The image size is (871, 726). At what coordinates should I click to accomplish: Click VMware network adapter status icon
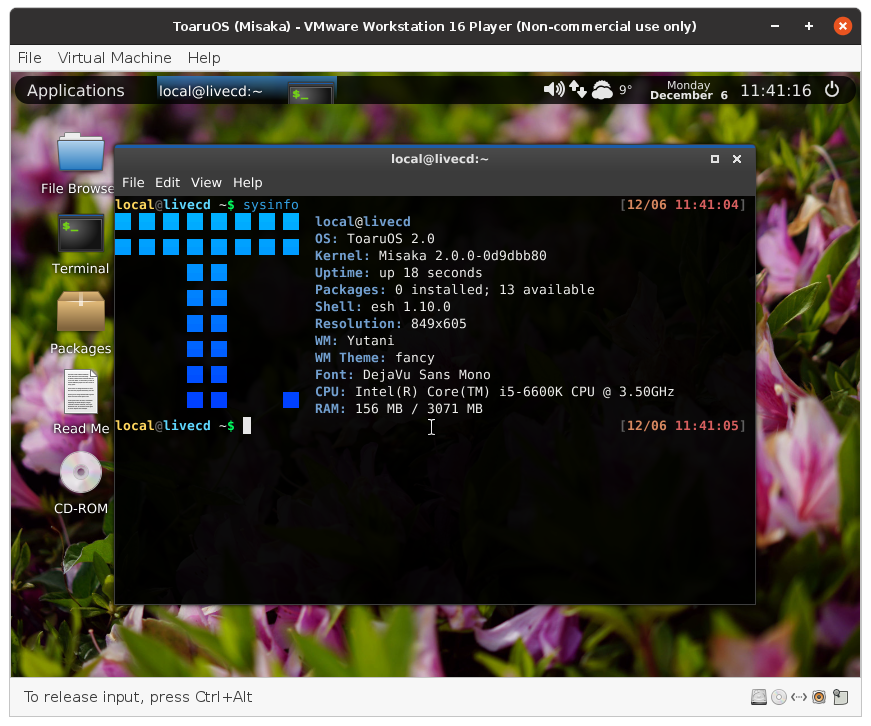[799, 697]
